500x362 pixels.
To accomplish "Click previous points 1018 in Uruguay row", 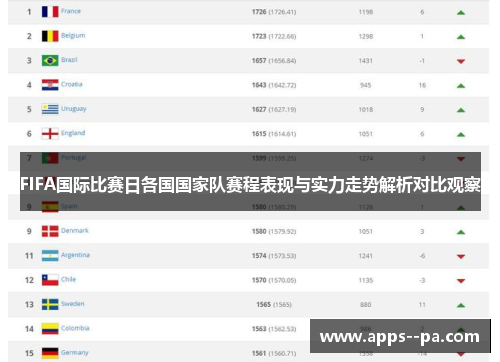I will (x=366, y=109).
